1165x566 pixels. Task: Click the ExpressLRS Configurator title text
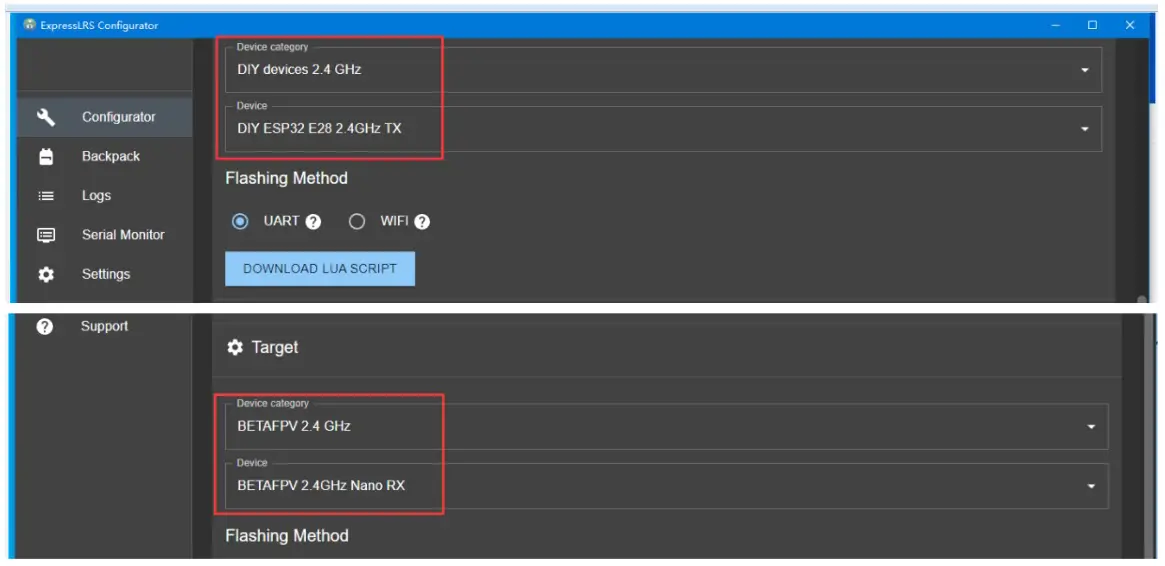tap(100, 25)
